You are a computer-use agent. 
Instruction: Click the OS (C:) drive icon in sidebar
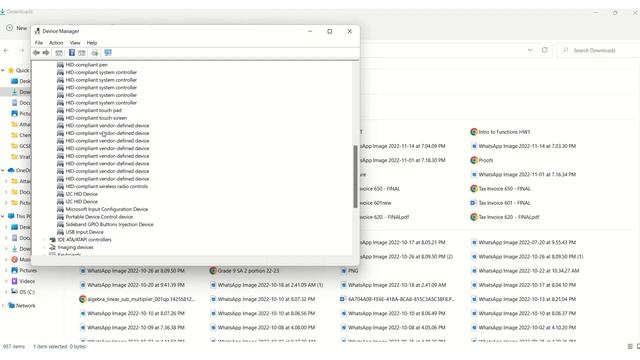click(14, 292)
